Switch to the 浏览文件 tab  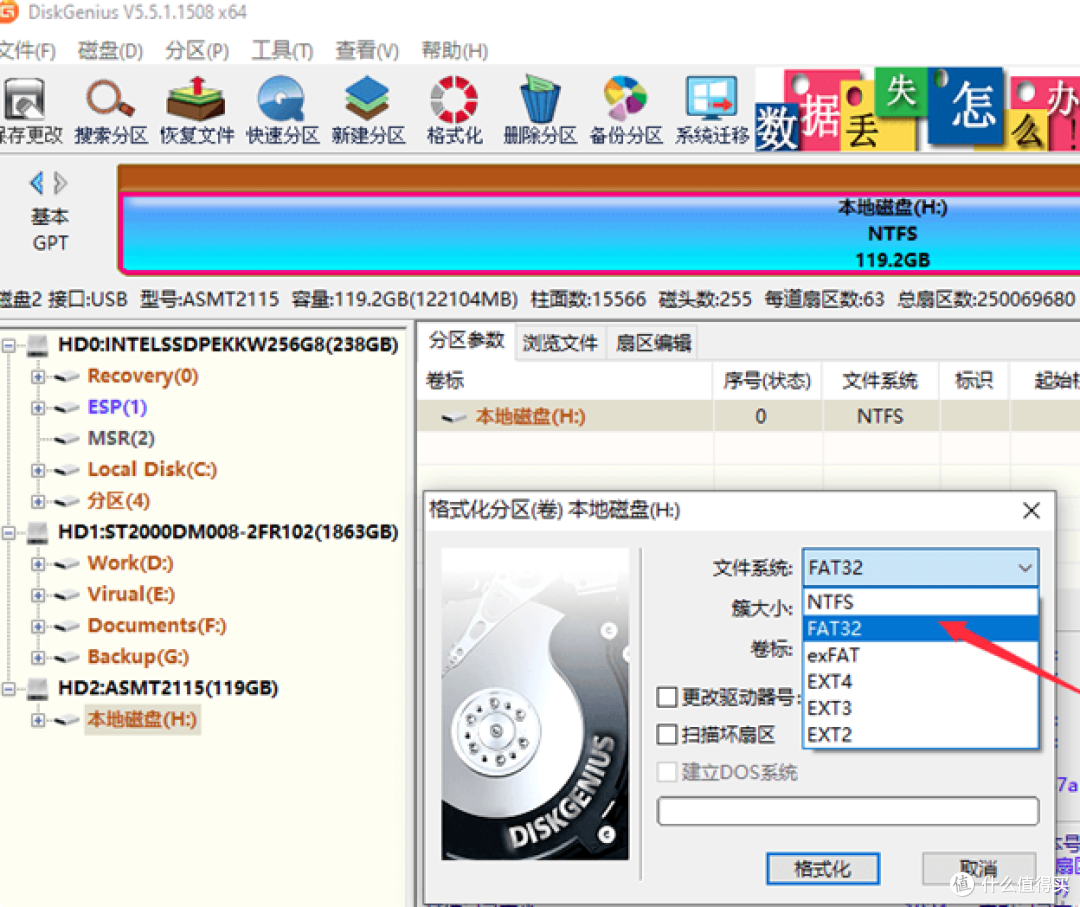coord(560,343)
